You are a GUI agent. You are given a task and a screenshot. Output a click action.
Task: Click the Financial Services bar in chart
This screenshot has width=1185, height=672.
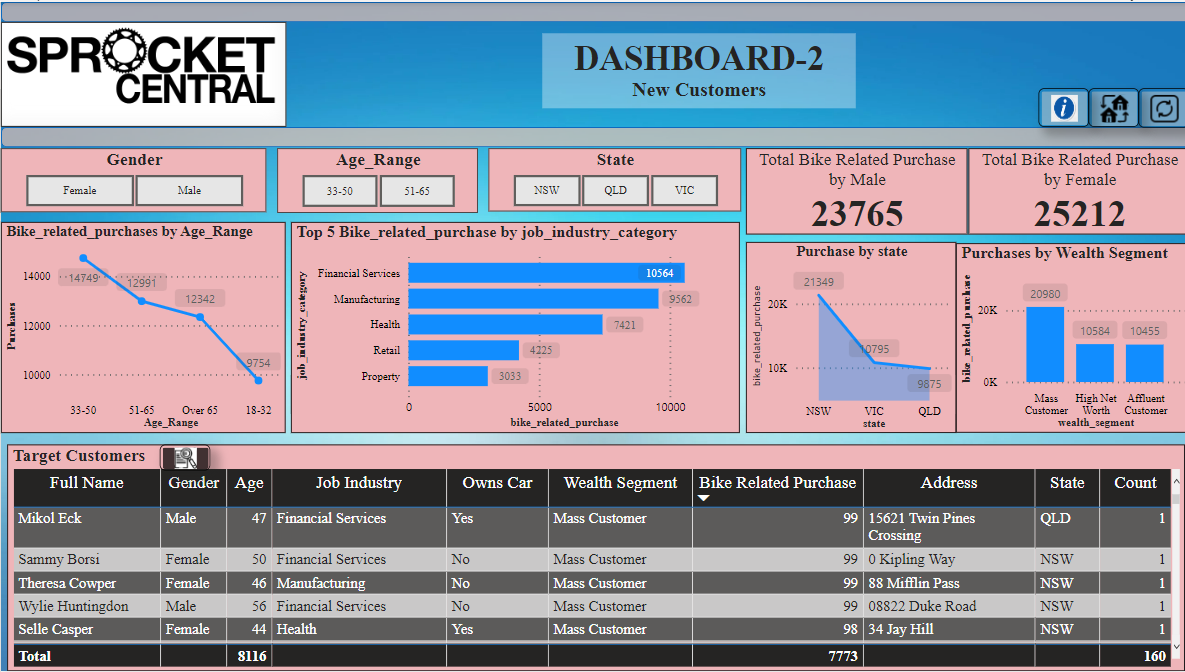tap(545, 273)
